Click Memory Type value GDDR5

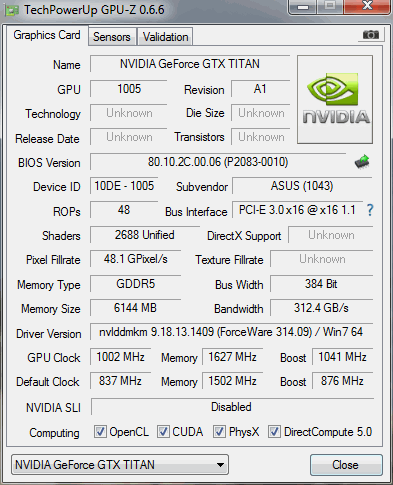(x=135, y=284)
